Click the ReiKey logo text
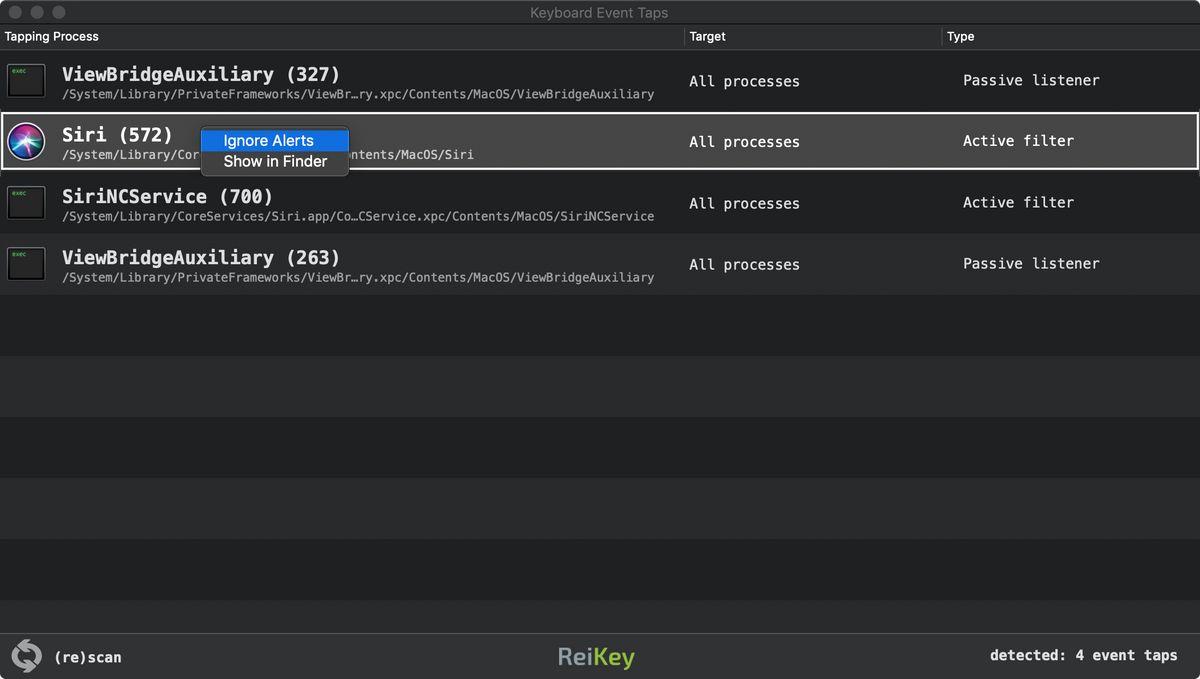The height and width of the screenshot is (679, 1200). point(596,657)
